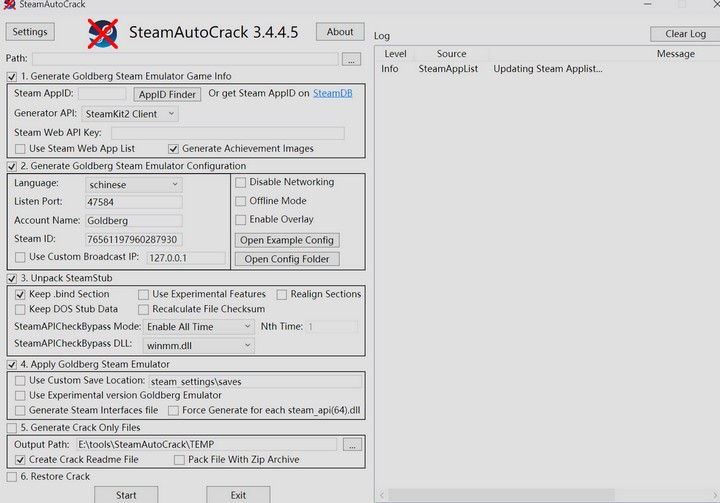Image resolution: width=720 pixels, height=503 pixels.
Task: Open SteamAPICheckBypass Mode dropdown
Action: [x=198, y=326]
